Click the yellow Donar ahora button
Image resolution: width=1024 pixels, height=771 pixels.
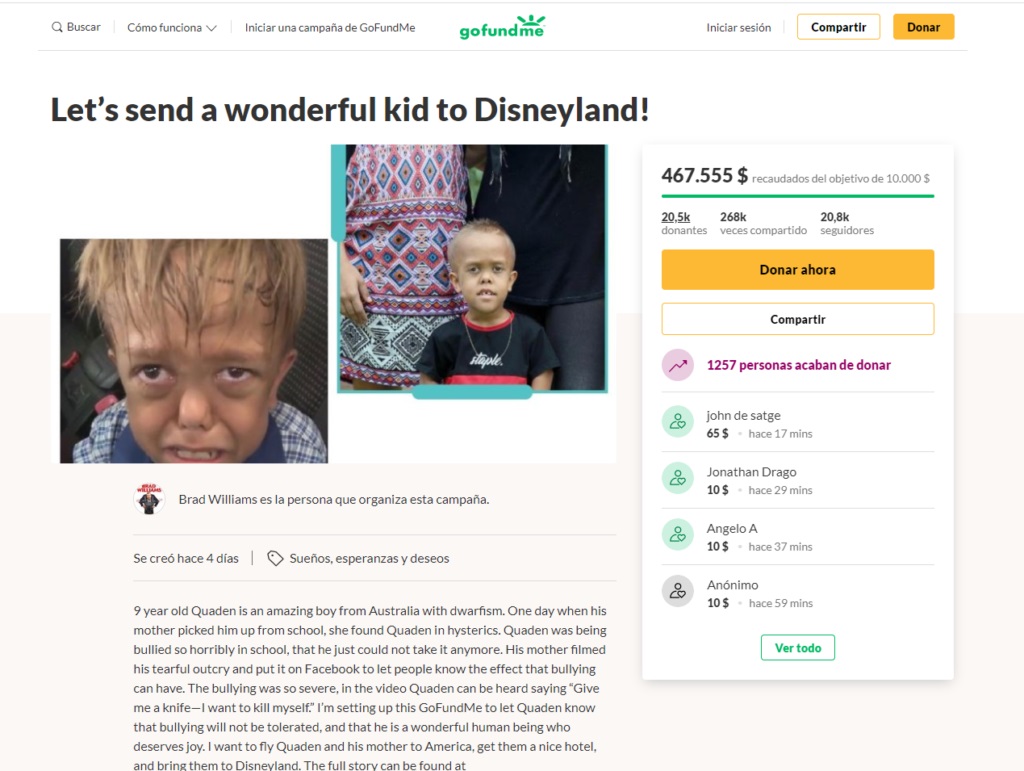point(797,270)
